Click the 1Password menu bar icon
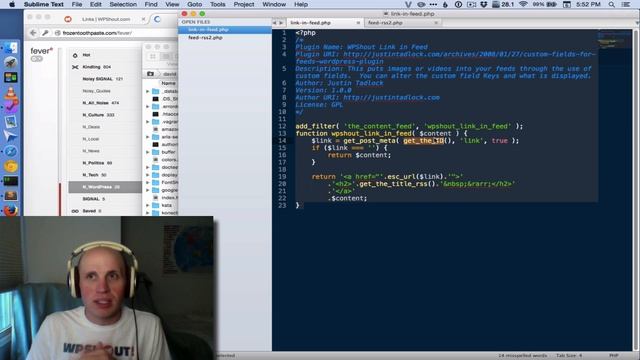The height and width of the screenshot is (360, 640). tap(458, 4)
